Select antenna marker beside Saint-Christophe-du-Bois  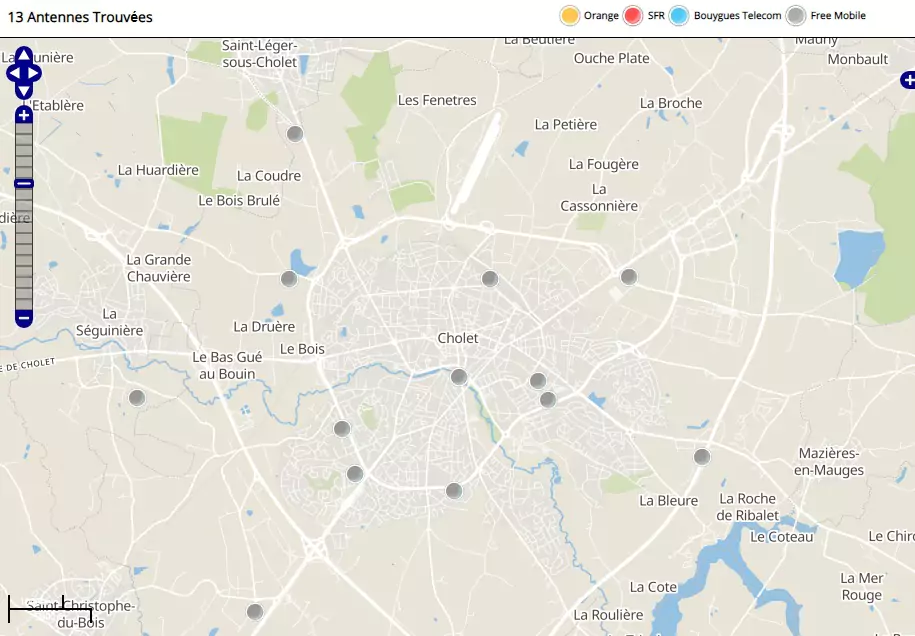point(255,611)
